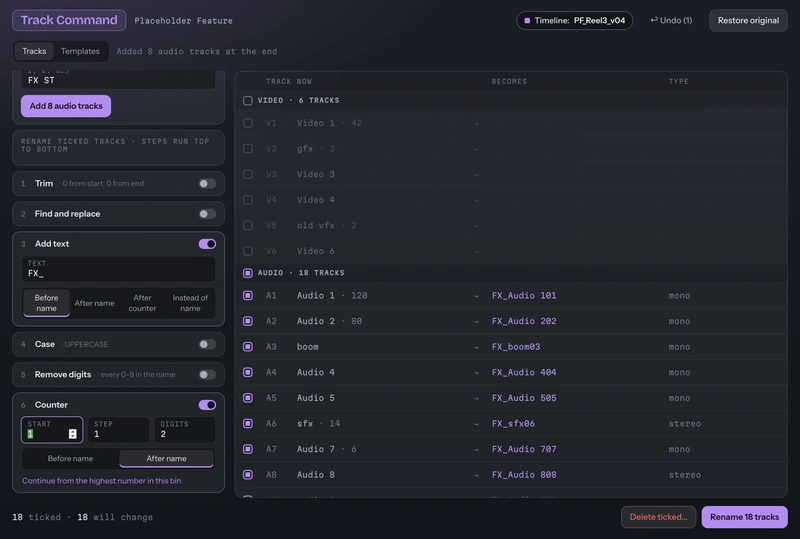
Task: Untick the A7 Audio 7 checkbox
Action: coord(247,449)
